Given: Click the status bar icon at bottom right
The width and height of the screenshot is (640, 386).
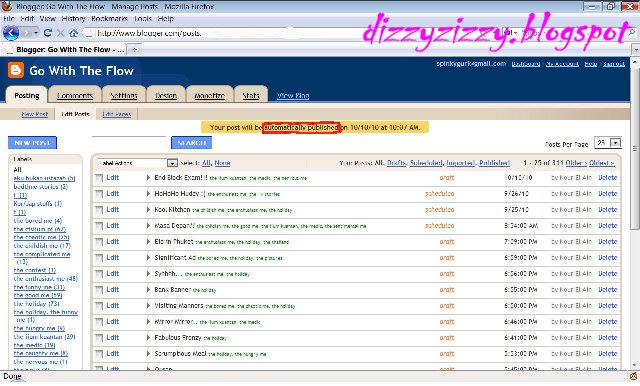Looking at the screenshot, I should [x=633, y=376].
